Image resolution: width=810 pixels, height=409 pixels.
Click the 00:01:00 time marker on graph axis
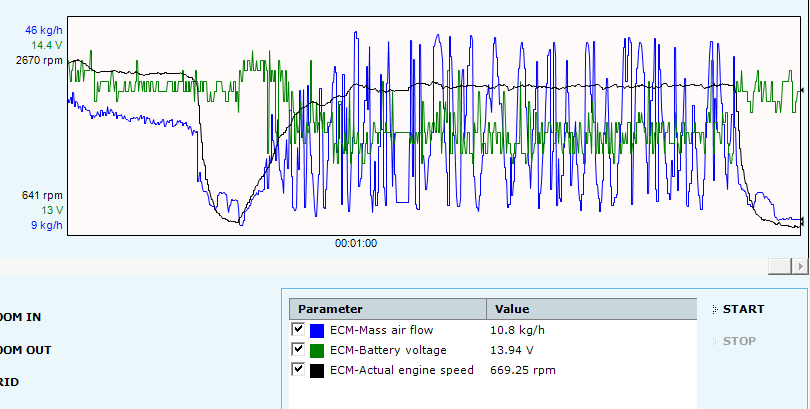tap(355, 242)
